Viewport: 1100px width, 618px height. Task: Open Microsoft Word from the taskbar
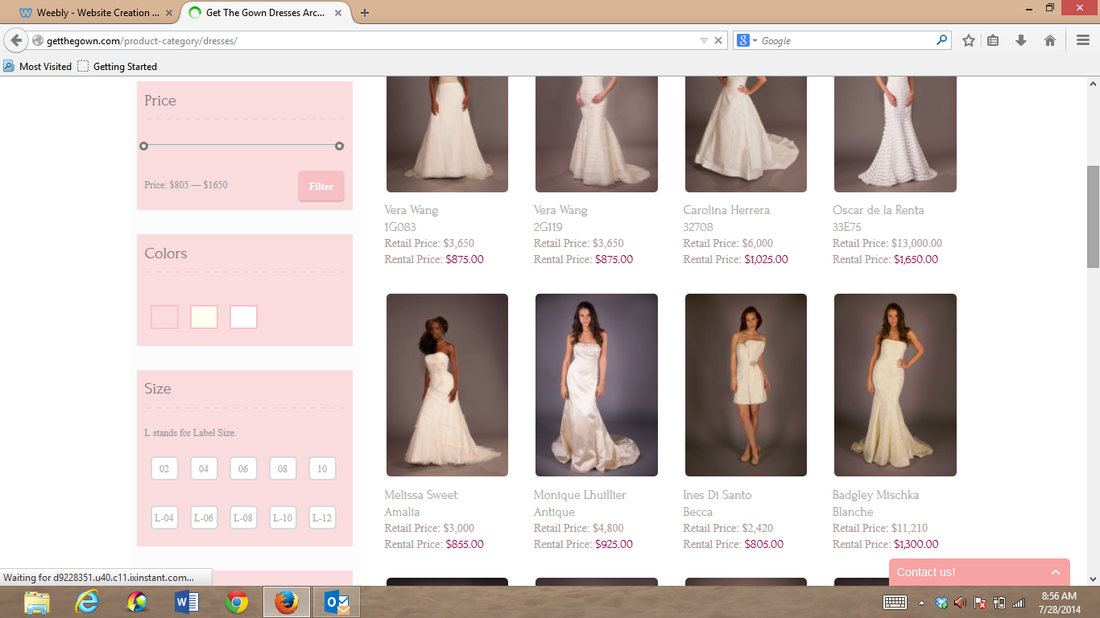click(x=187, y=603)
